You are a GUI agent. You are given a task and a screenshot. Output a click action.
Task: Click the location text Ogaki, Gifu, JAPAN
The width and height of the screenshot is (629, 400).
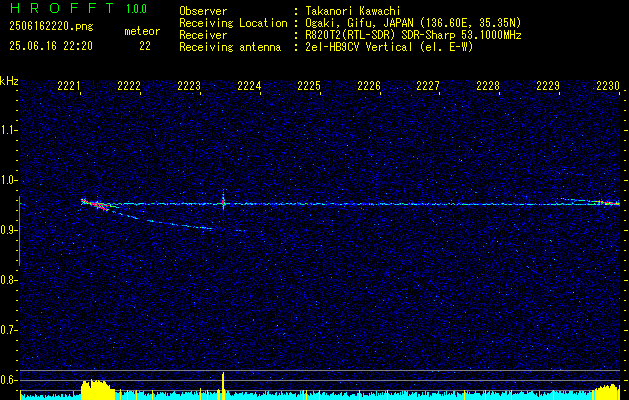point(359,23)
